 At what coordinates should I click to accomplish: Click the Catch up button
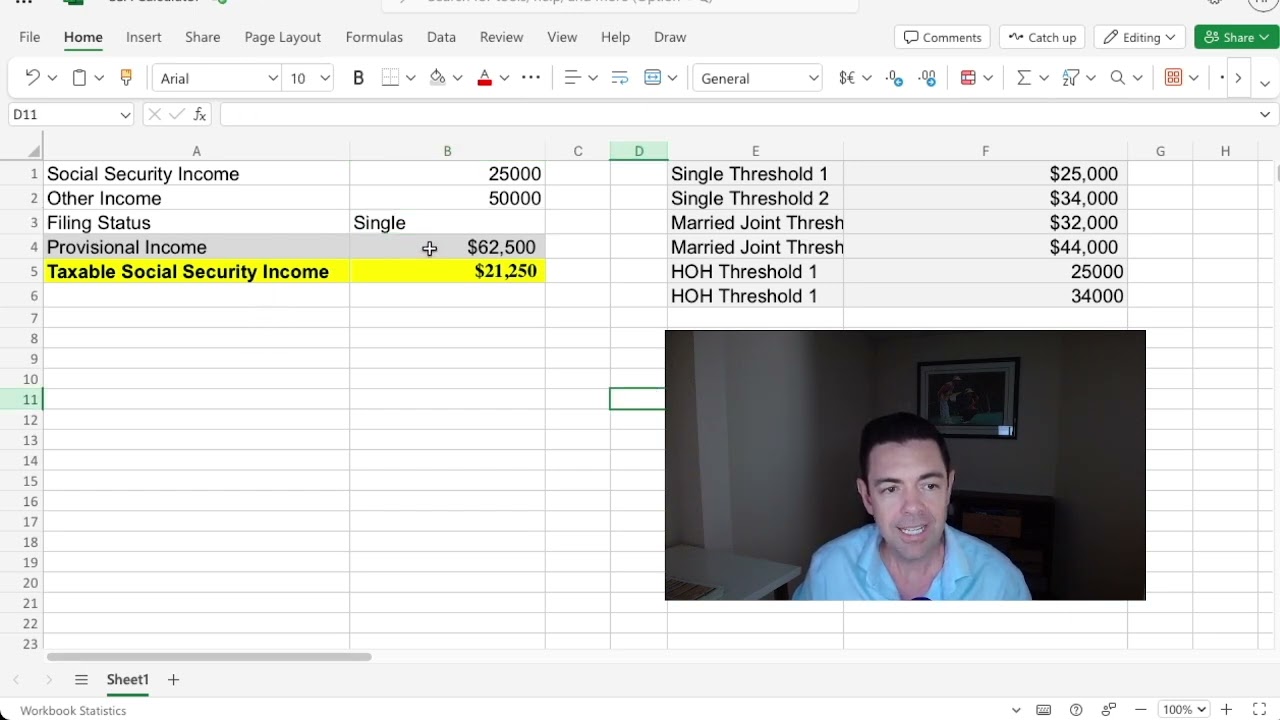tap(1042, 37)
